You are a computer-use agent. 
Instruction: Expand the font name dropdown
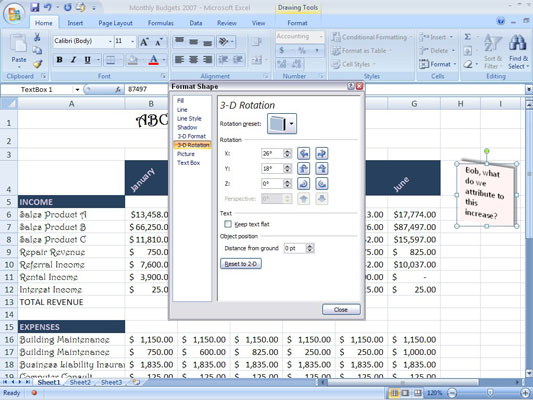(110, 41)
